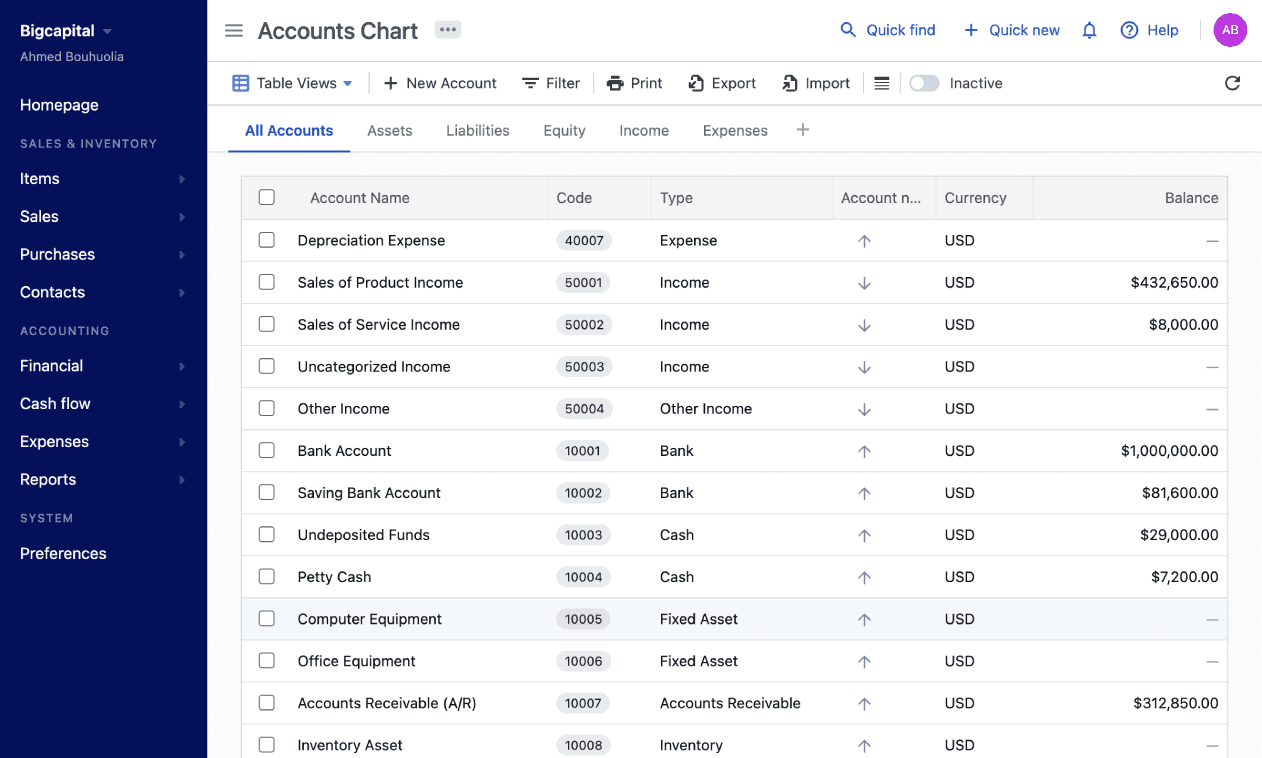The image size is (1262, 758).
Task: Tick the select-all checkbox in header
Action: pos(267,198)
